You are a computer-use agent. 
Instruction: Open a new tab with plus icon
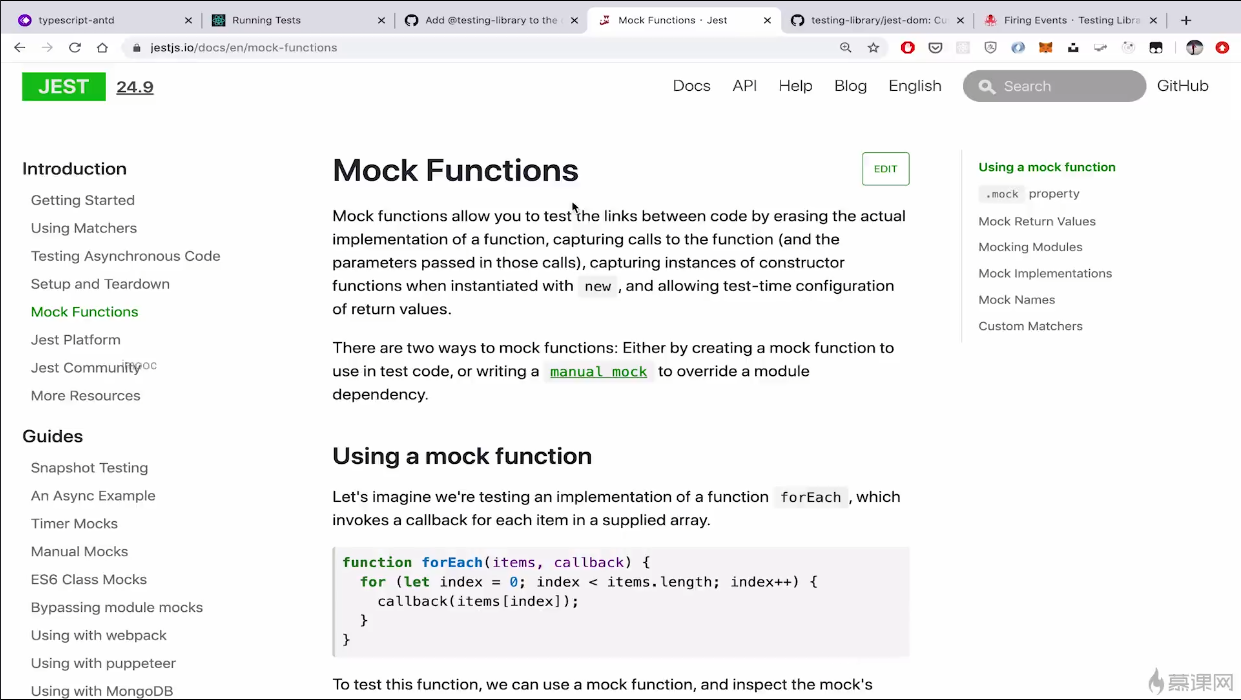pyautogui.click(x=1186, y=20)
